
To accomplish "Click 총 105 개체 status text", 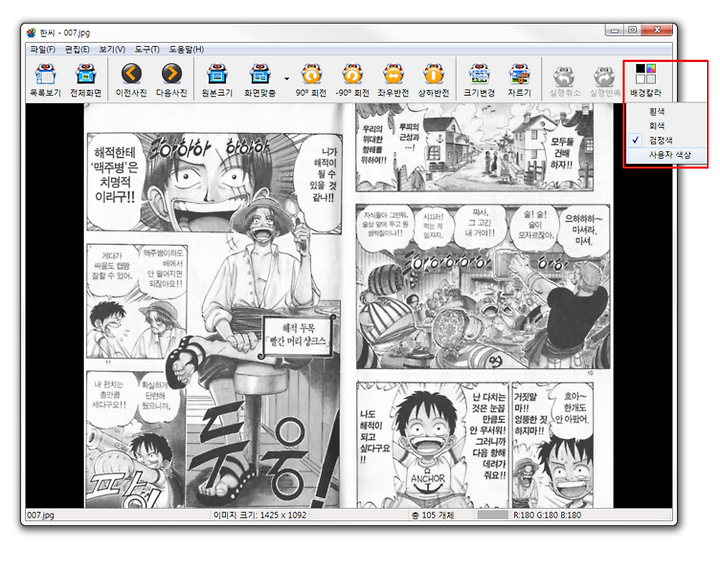I will pos(433,515).
